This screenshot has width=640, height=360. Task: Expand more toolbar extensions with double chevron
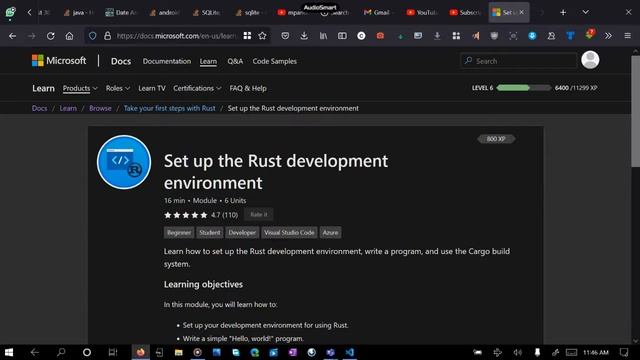point(608,36)
